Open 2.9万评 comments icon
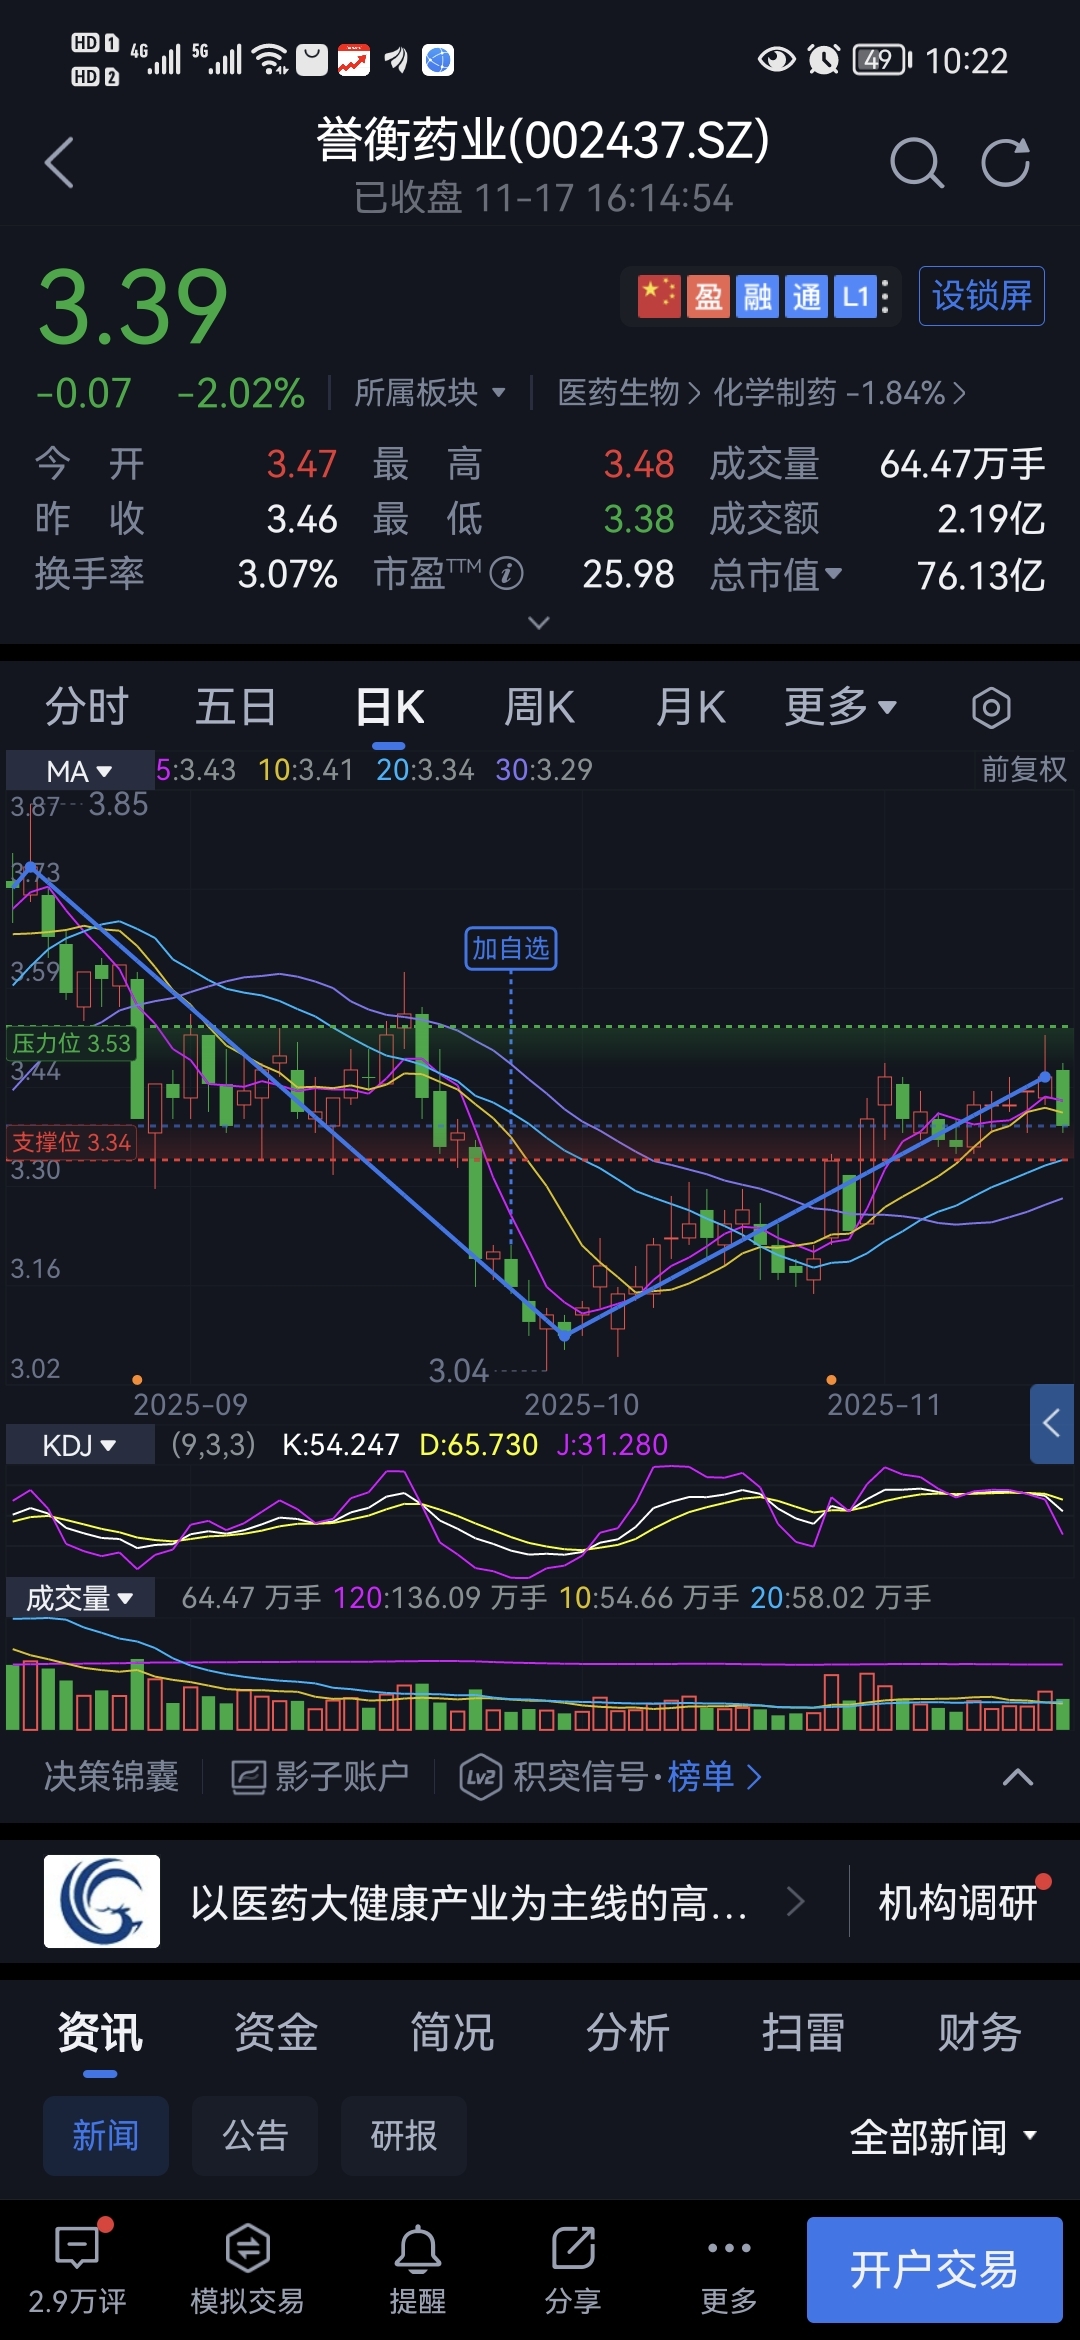This screenshot has width=1080, height=2340. (78, 2270)
